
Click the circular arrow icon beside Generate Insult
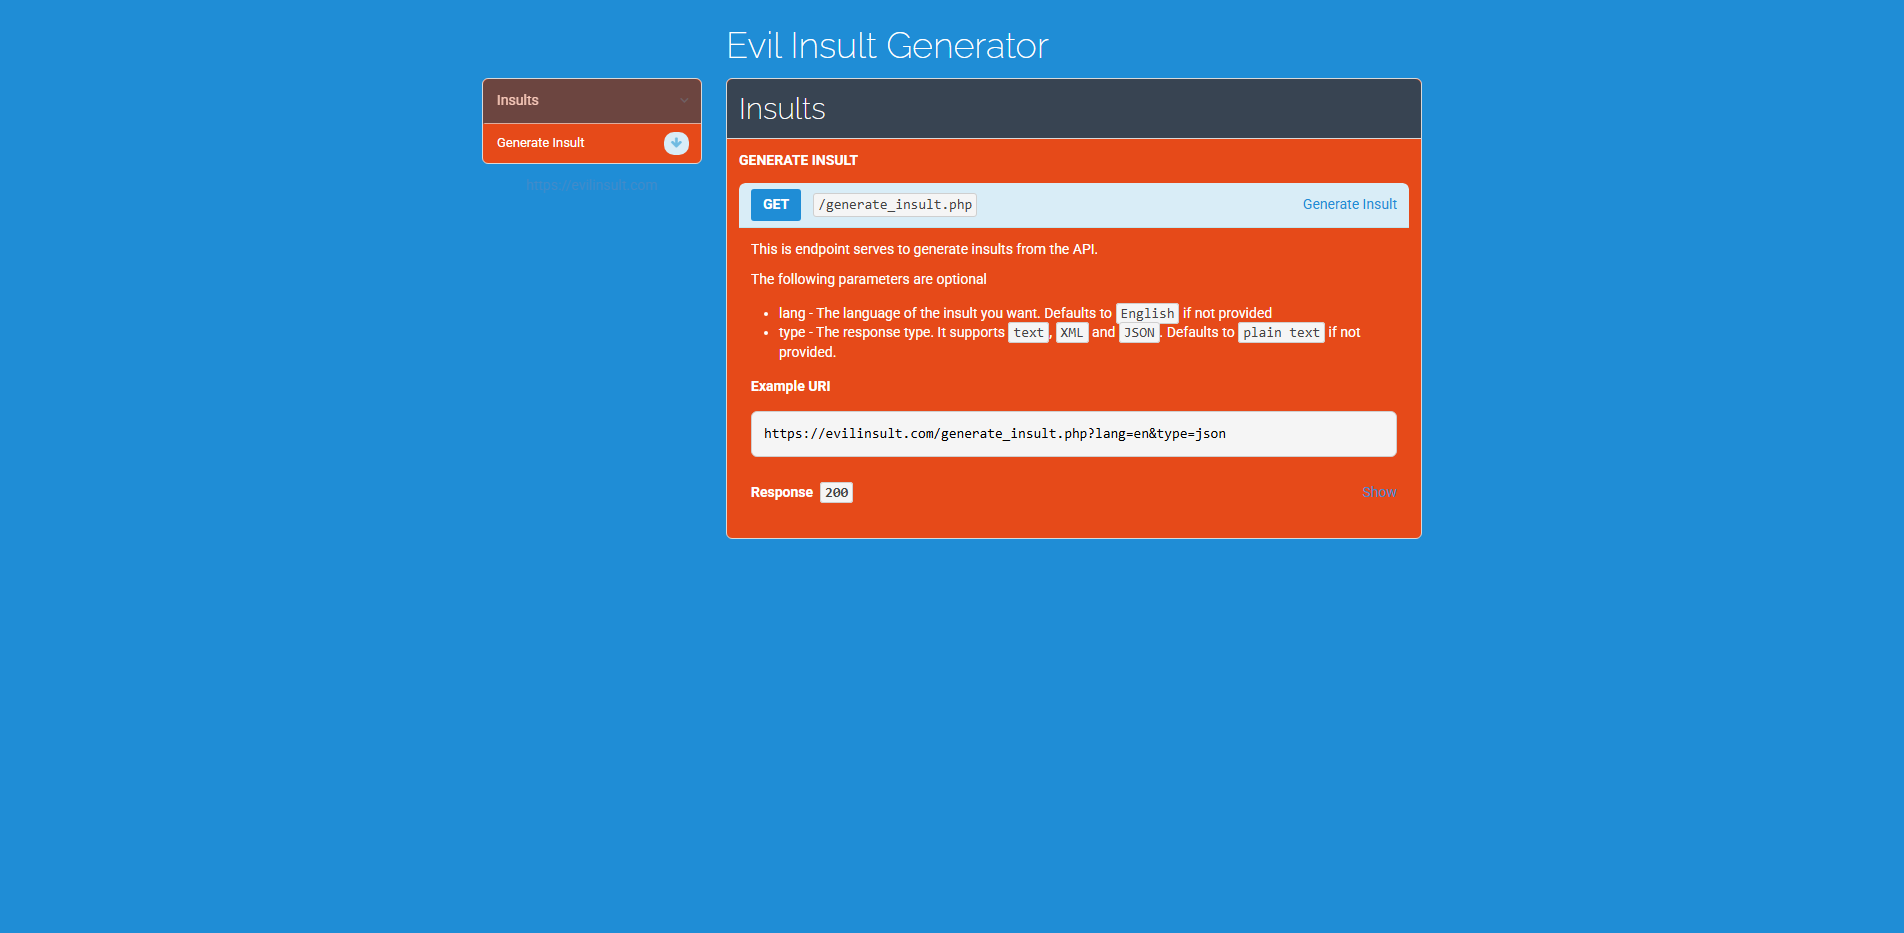[x=676, y=143]
